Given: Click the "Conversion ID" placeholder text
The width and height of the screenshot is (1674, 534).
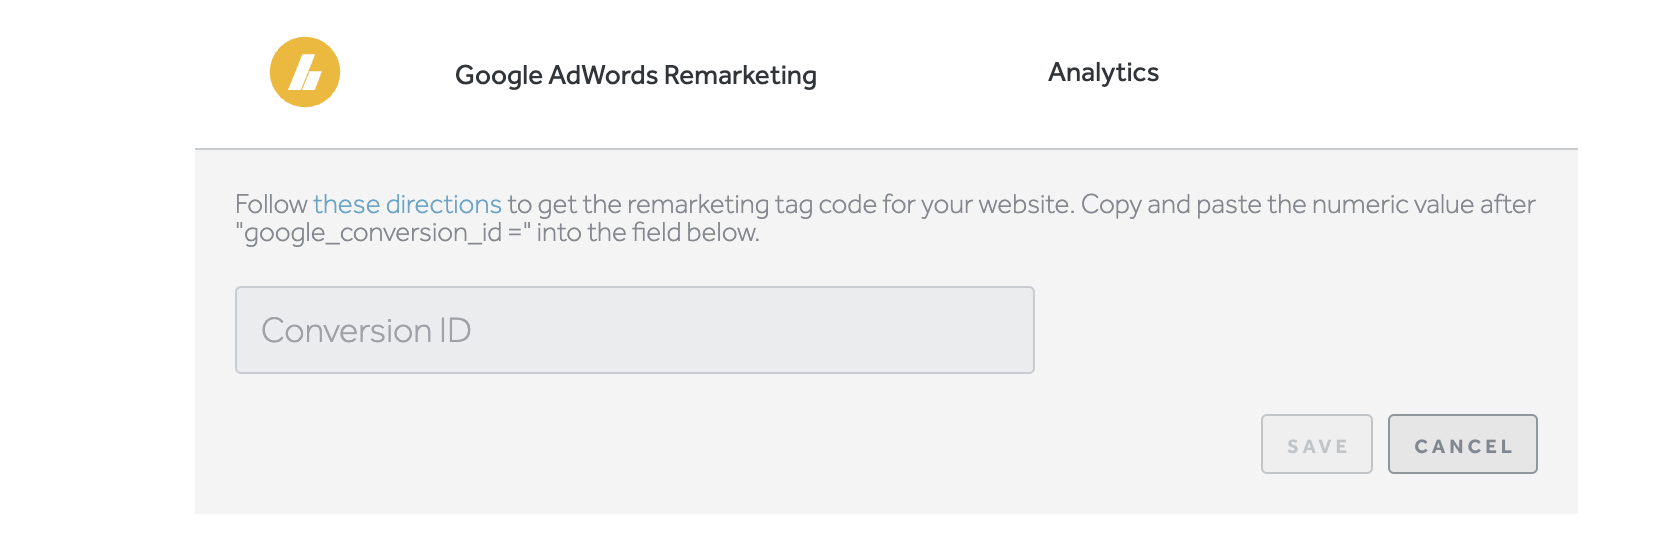Looking at the screenshot, I should point(366,331).
